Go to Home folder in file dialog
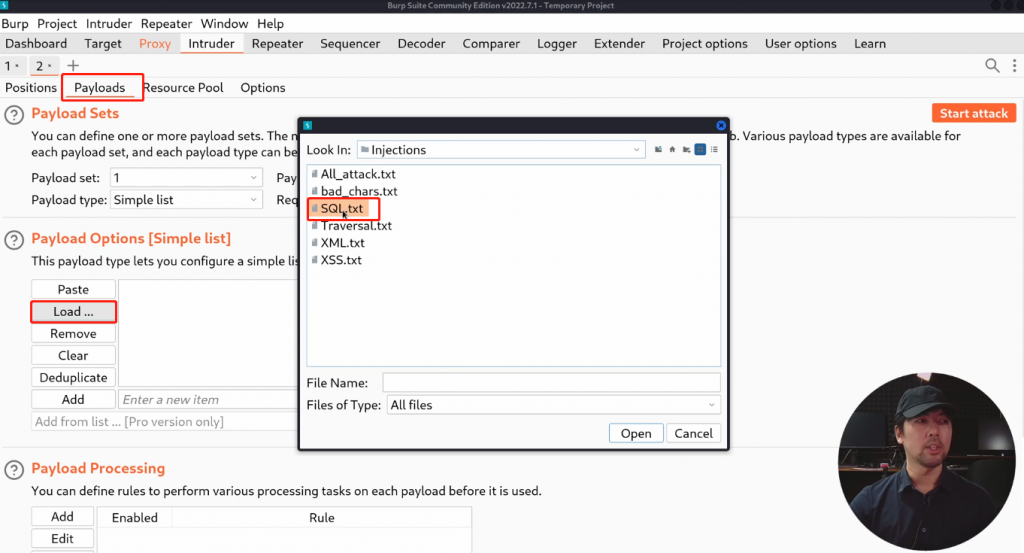1024x553 pixels. point(672,150)
